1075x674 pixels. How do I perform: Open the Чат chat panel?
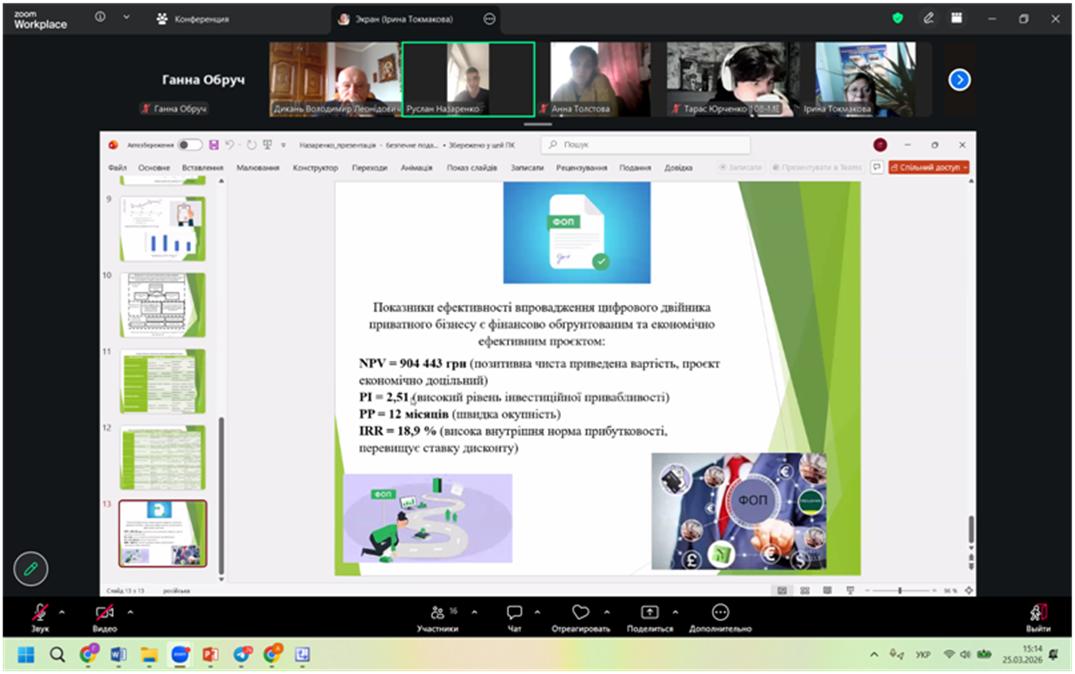click(x=514, y=613)
